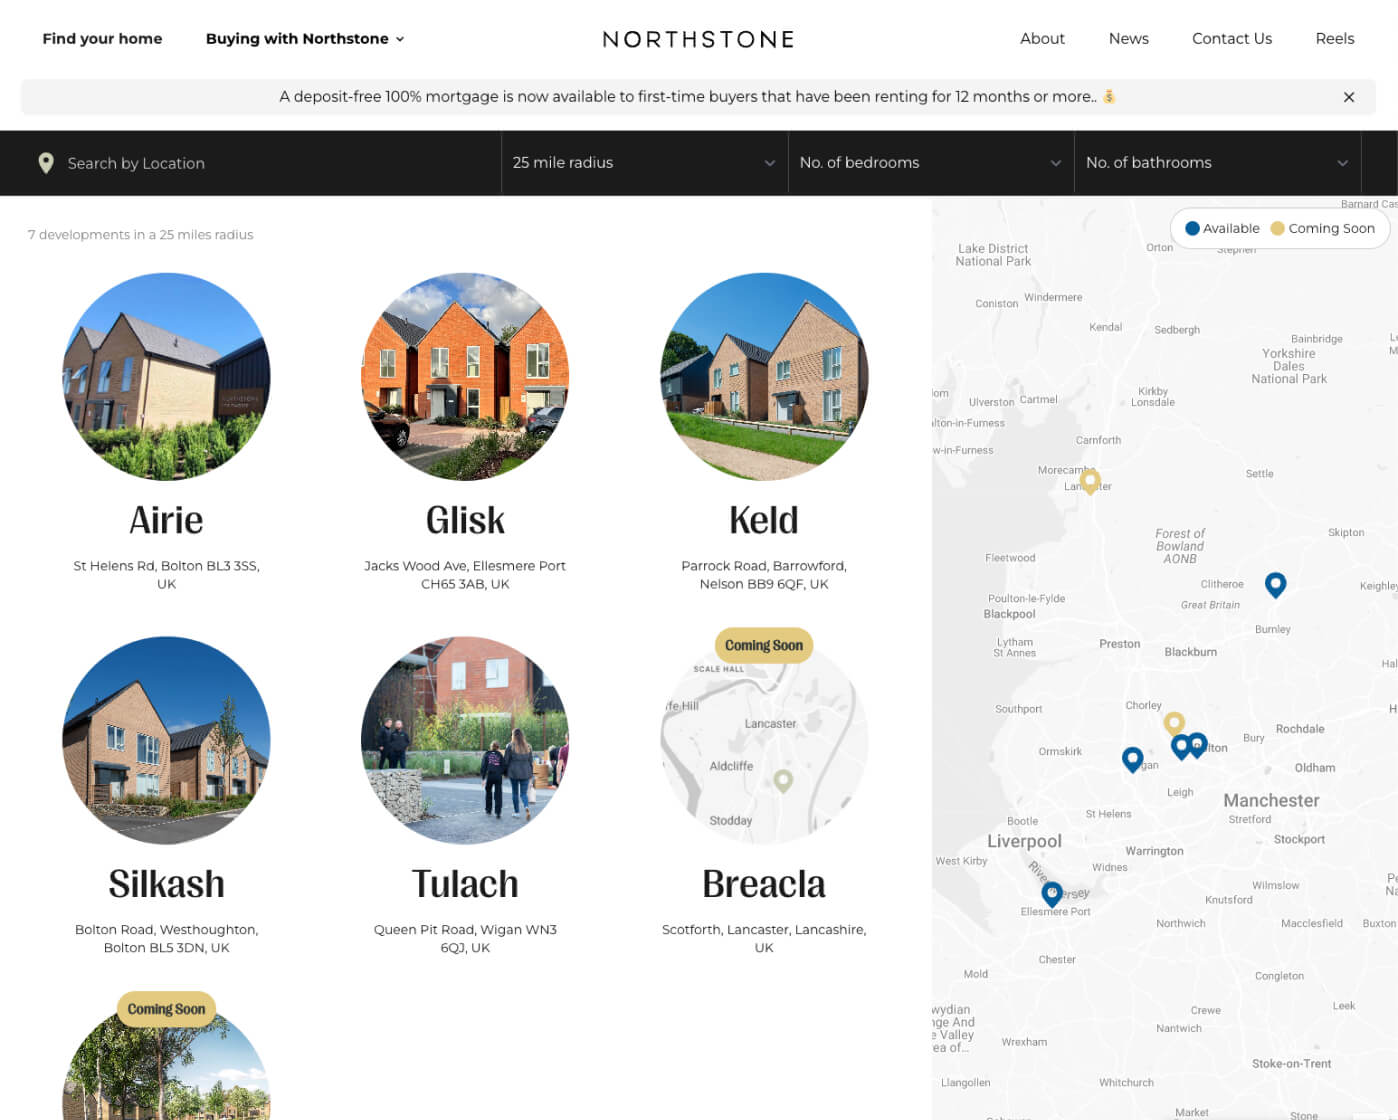Select the map pin near Ellesmere Port

pyautogui.click(x=1051, y=892)
